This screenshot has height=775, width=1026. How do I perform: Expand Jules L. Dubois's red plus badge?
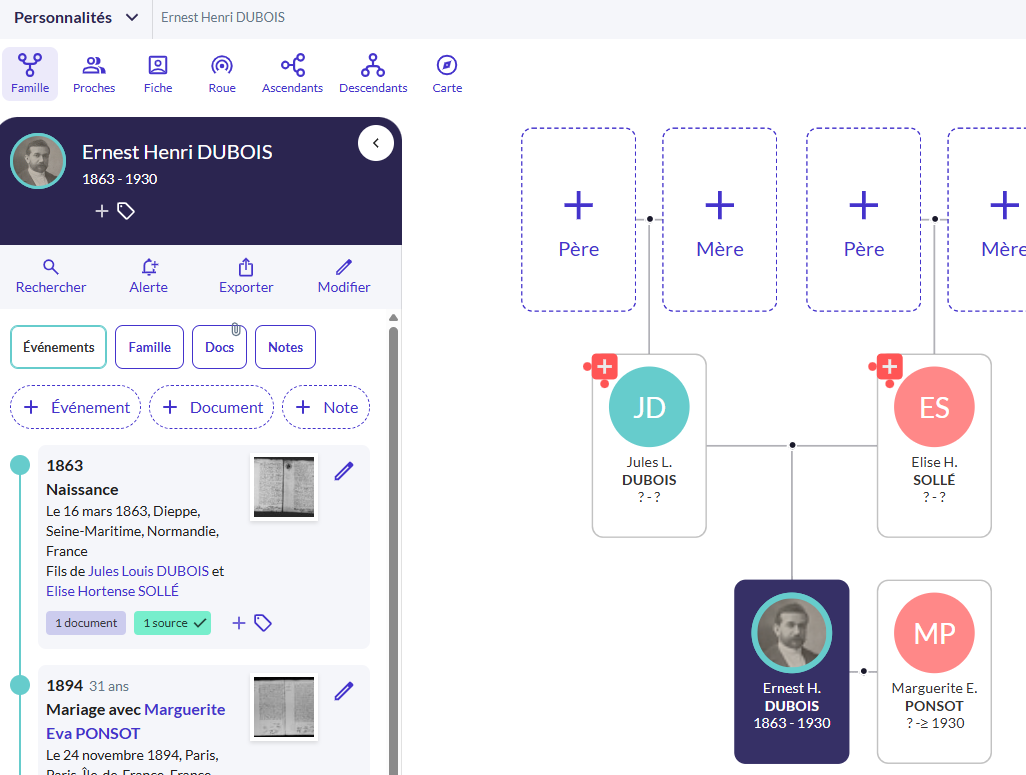pyautogui.click(x=604, y=367)
